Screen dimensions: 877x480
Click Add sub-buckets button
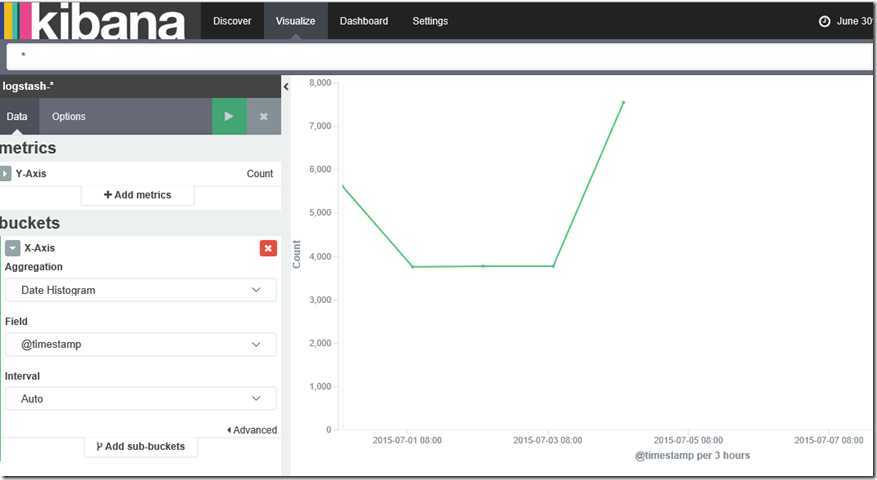(x=140, y=446)
